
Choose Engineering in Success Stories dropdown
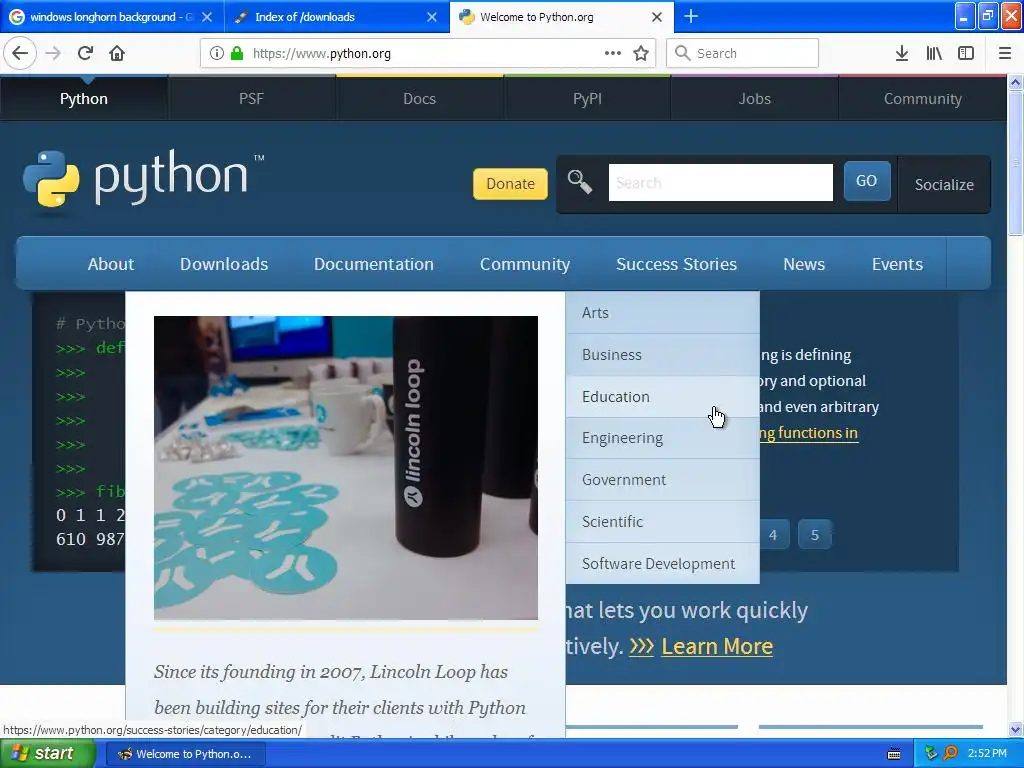coord(662,438)
